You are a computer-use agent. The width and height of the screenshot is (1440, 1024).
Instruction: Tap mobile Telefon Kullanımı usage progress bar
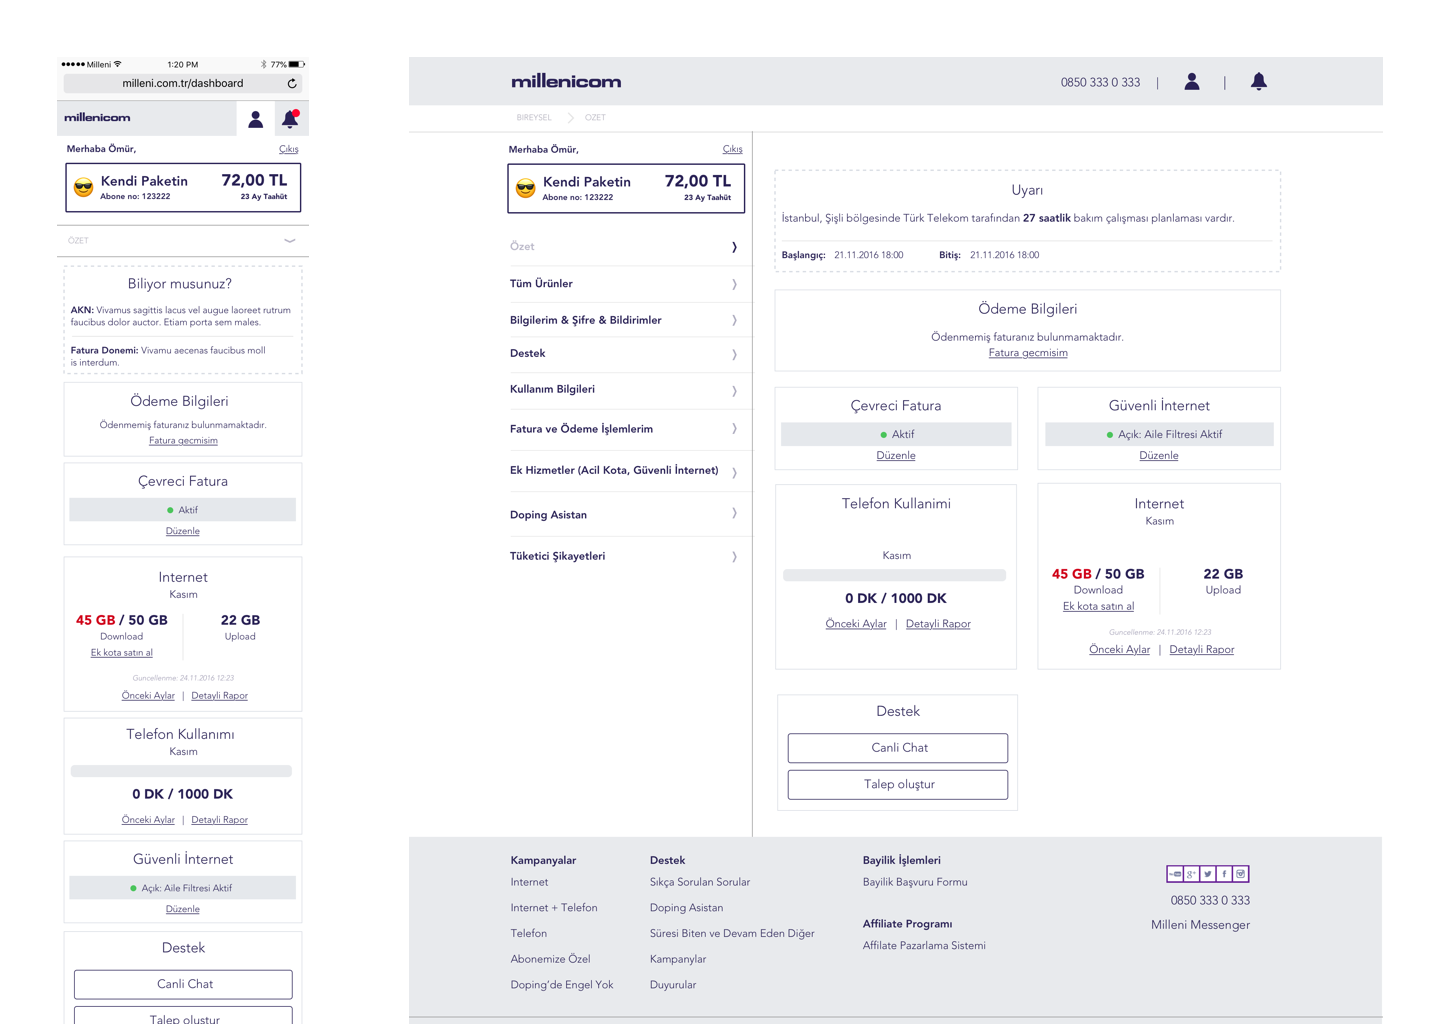pyautogui.click(x=181, y=771)
